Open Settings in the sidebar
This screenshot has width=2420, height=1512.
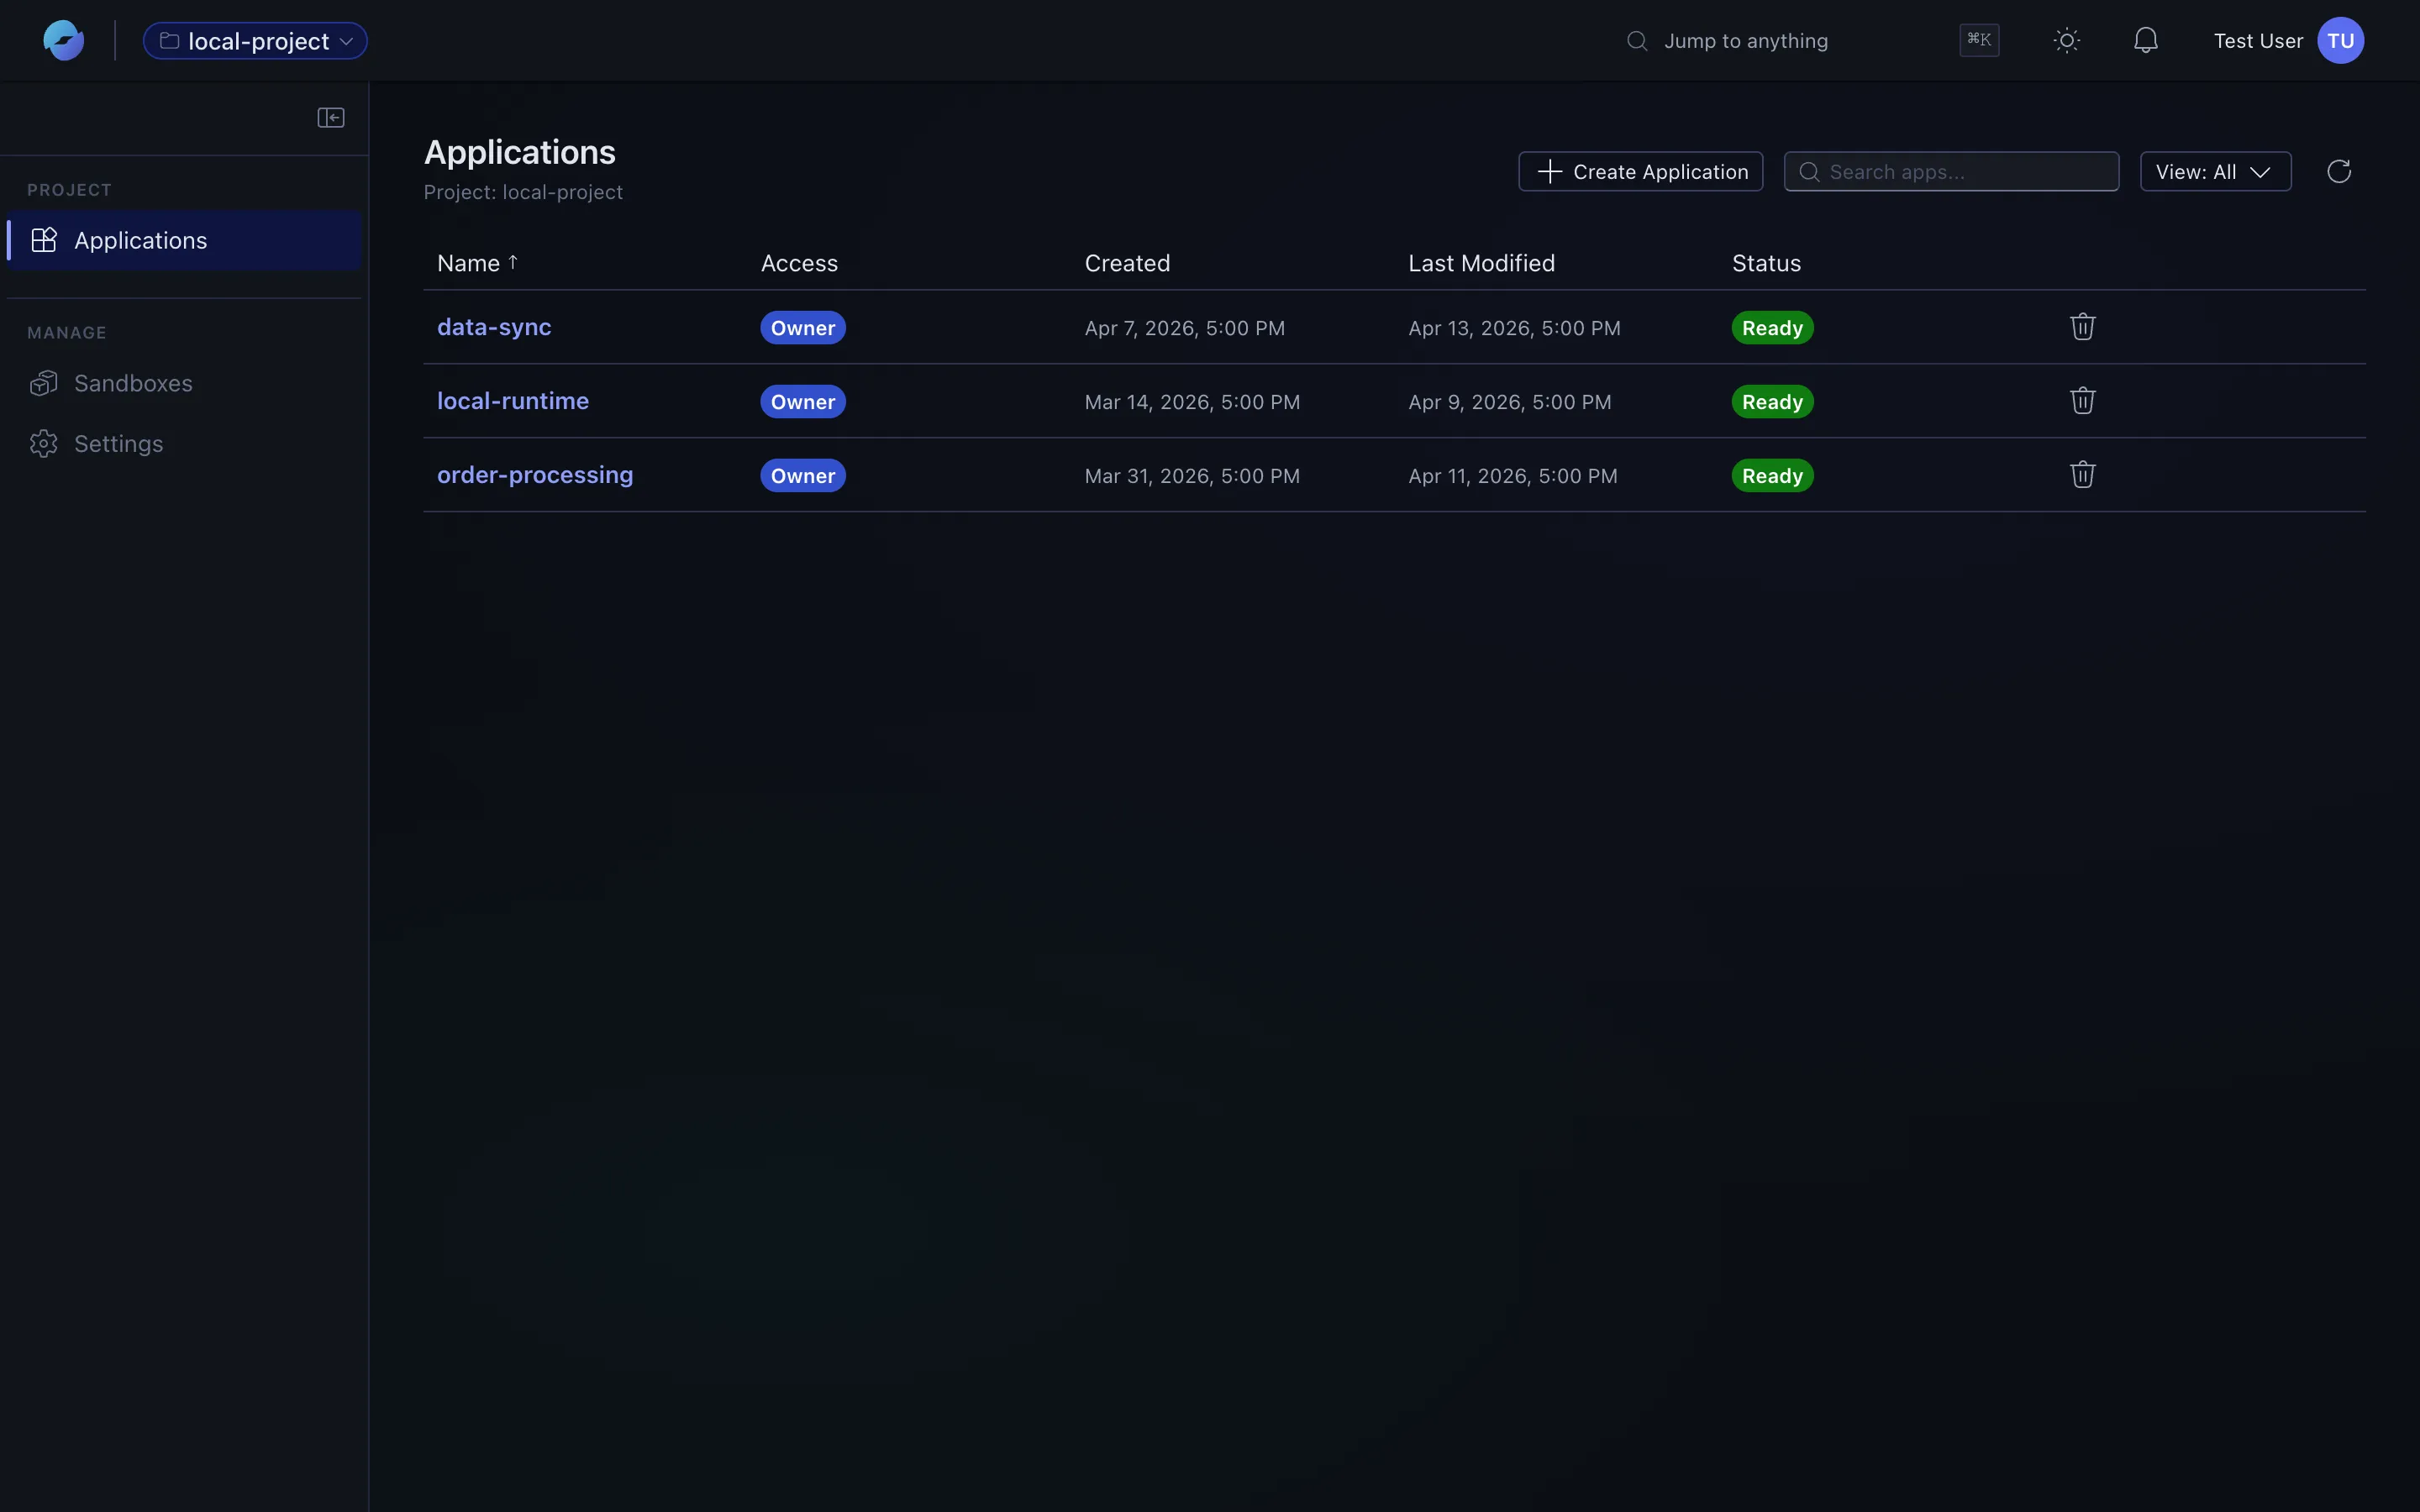click(184, 443)
